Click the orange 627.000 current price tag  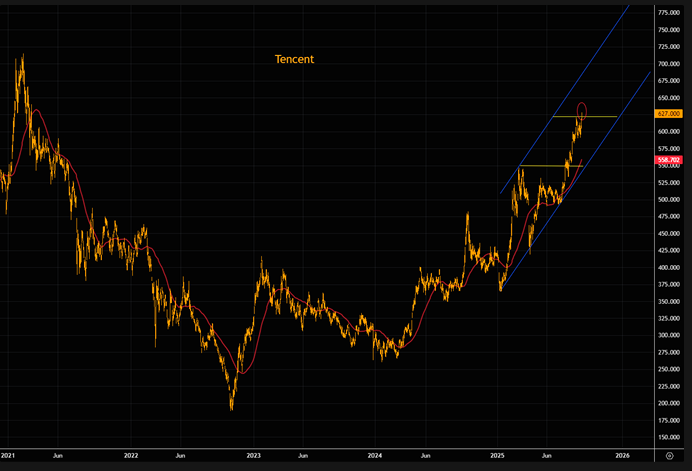pyautogui.click(x=669, y=114)
